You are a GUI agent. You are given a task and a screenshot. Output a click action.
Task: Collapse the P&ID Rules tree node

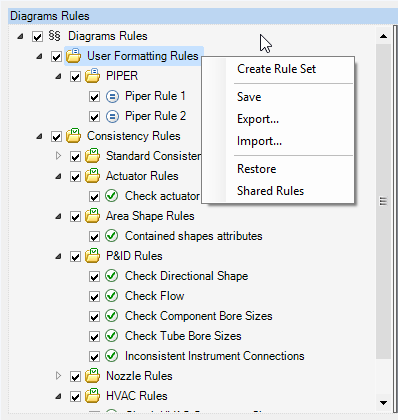click(x=58, y=256)
